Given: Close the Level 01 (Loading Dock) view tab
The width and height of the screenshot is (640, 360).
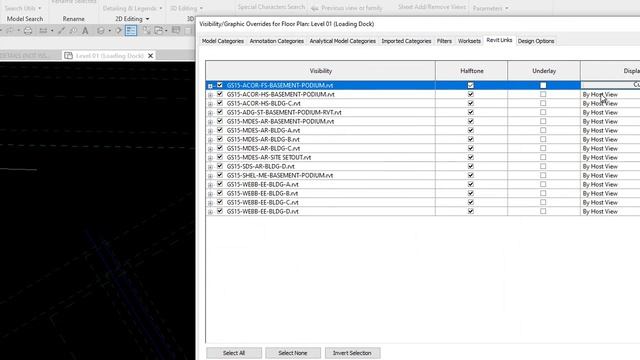Looking at the screenshot, I should click(150, 56).
